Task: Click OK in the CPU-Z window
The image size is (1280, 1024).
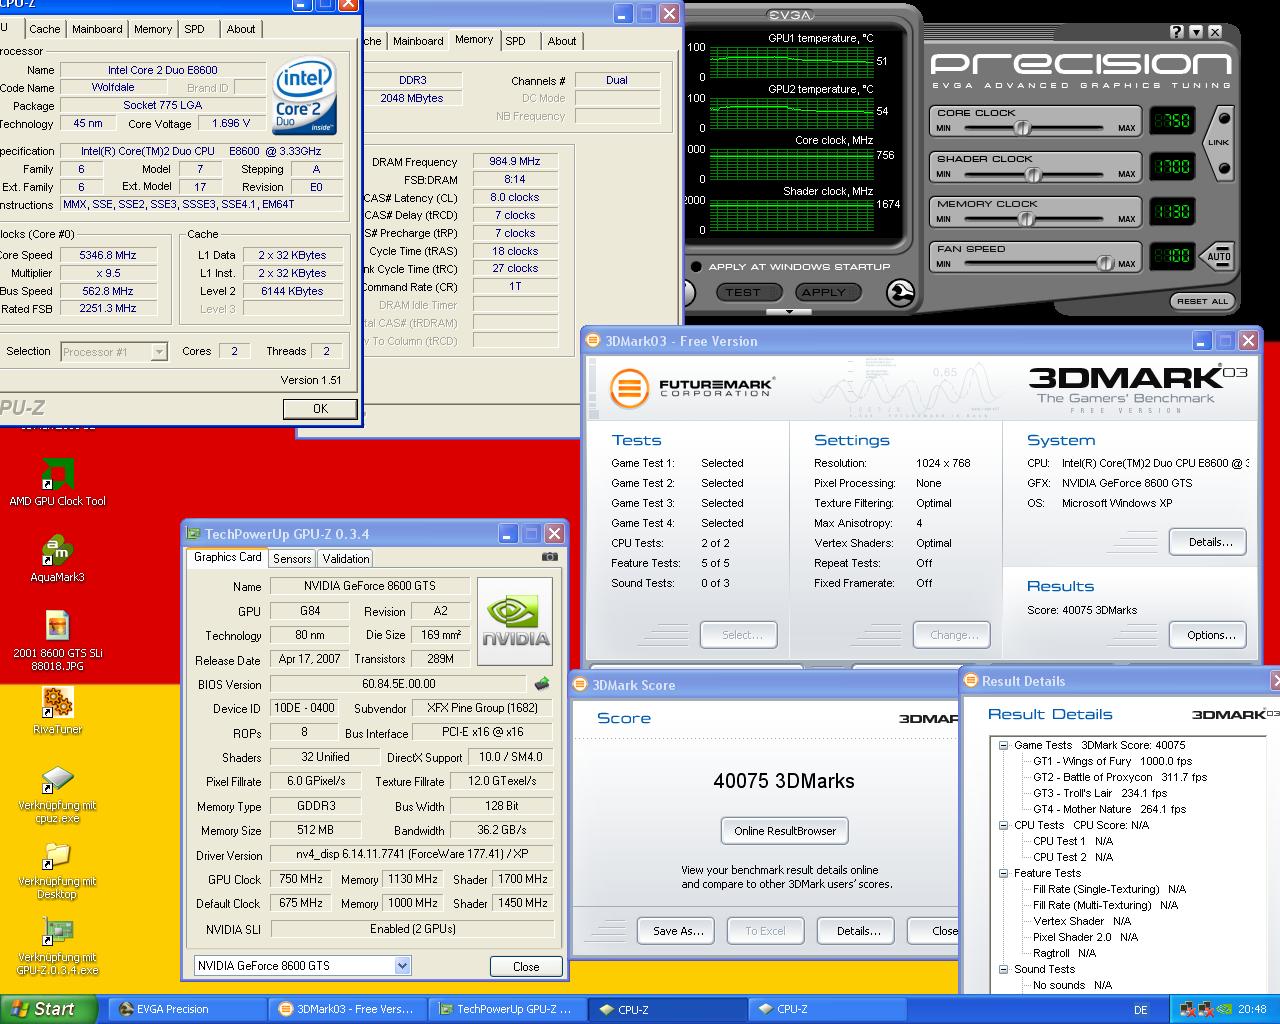Action: pos(320,408)
